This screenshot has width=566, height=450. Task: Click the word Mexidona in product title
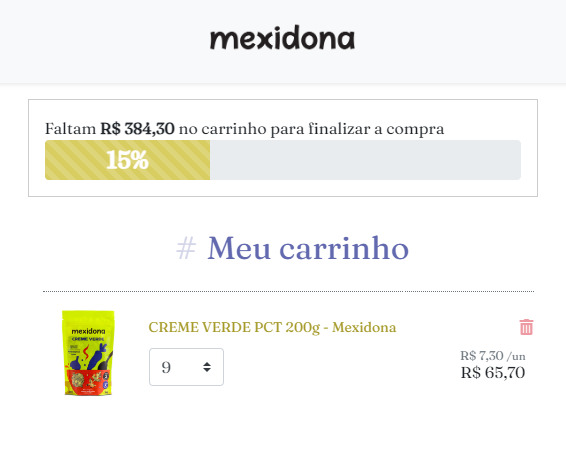(364, 327)
